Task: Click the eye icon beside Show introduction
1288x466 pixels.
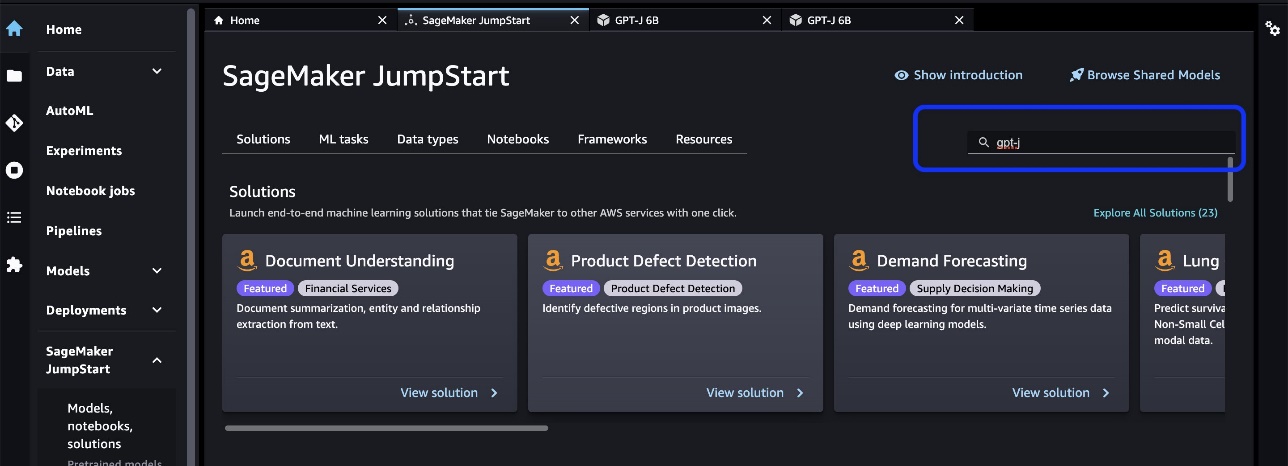Action: (901, 75)
